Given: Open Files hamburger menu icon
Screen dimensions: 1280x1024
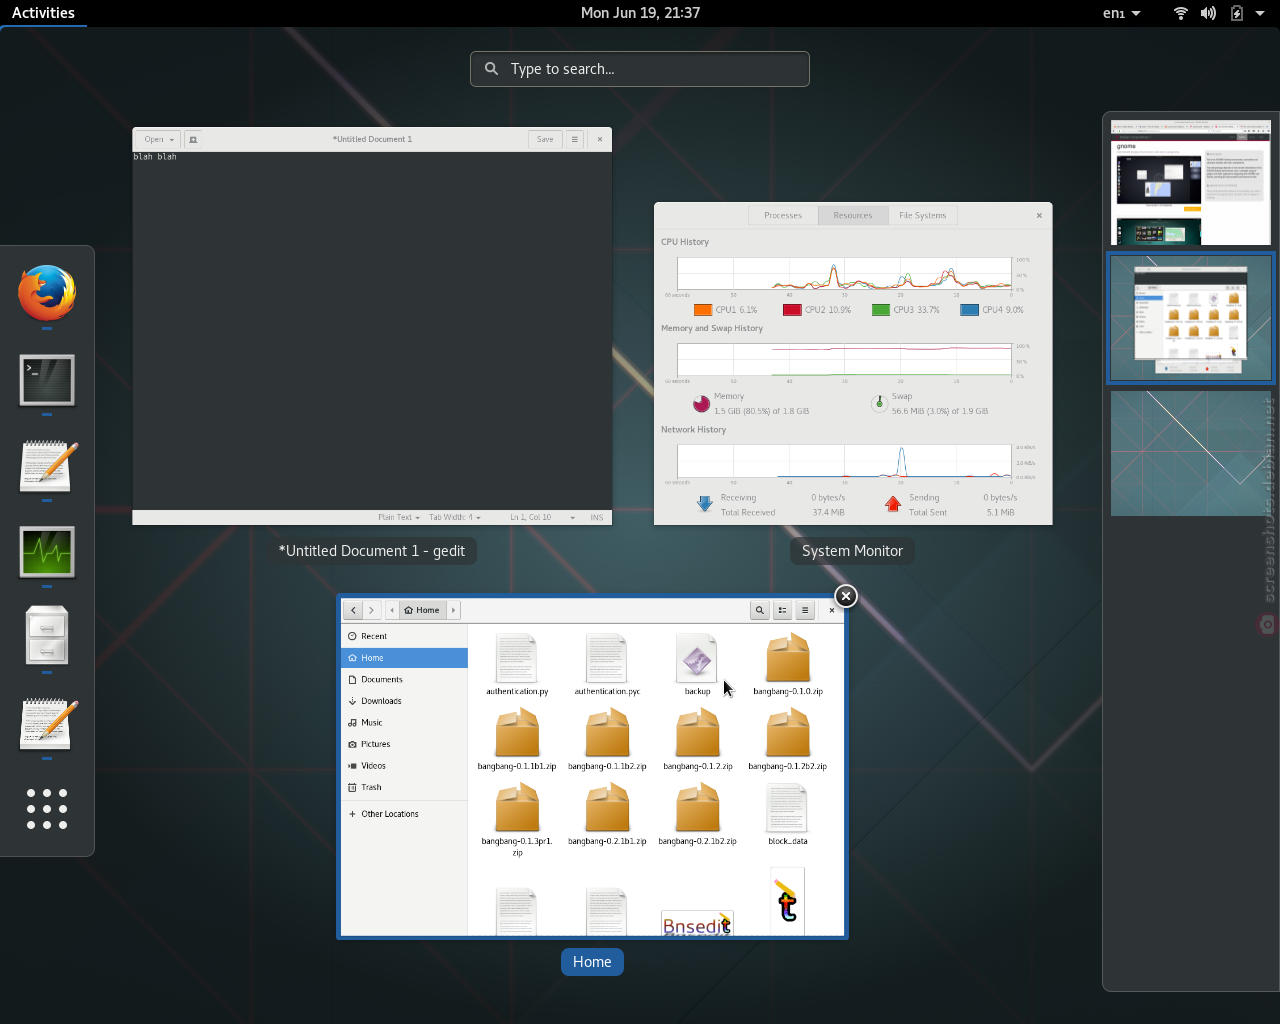Looking at the screenshot, I should click(805, 610).
